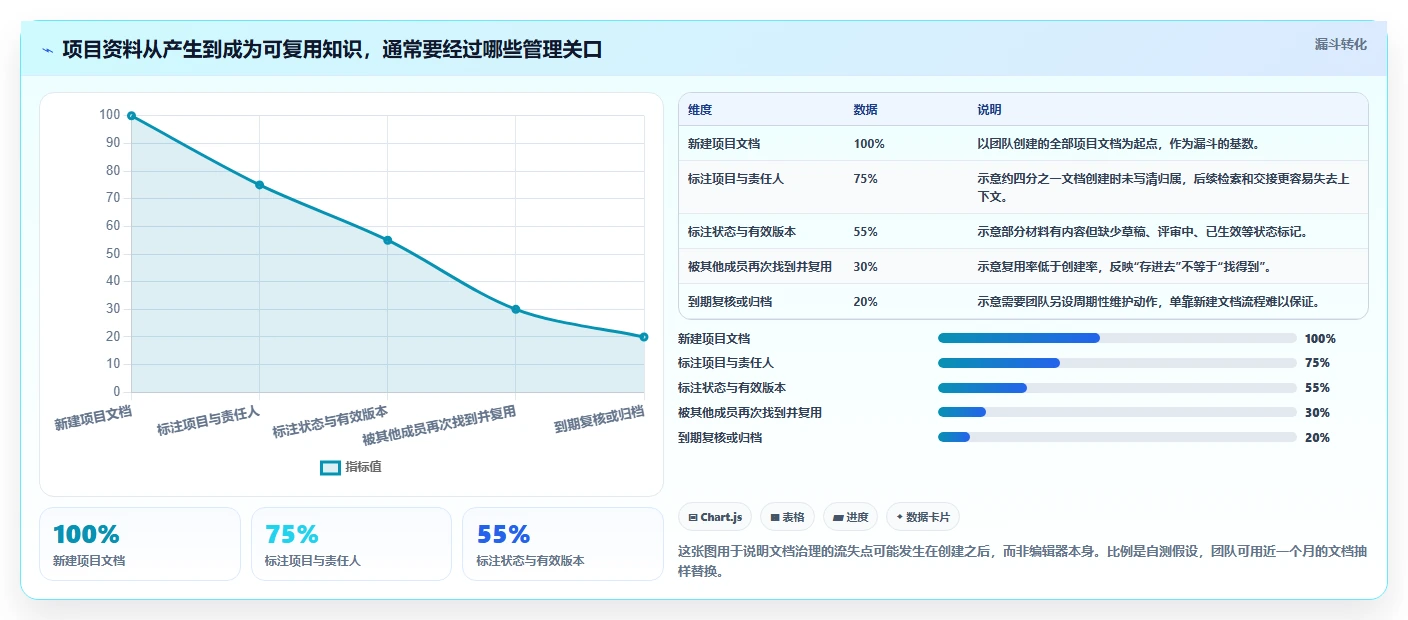Select the 进度 chip
Screen dimensions: 1408x620
pos(851,517)
